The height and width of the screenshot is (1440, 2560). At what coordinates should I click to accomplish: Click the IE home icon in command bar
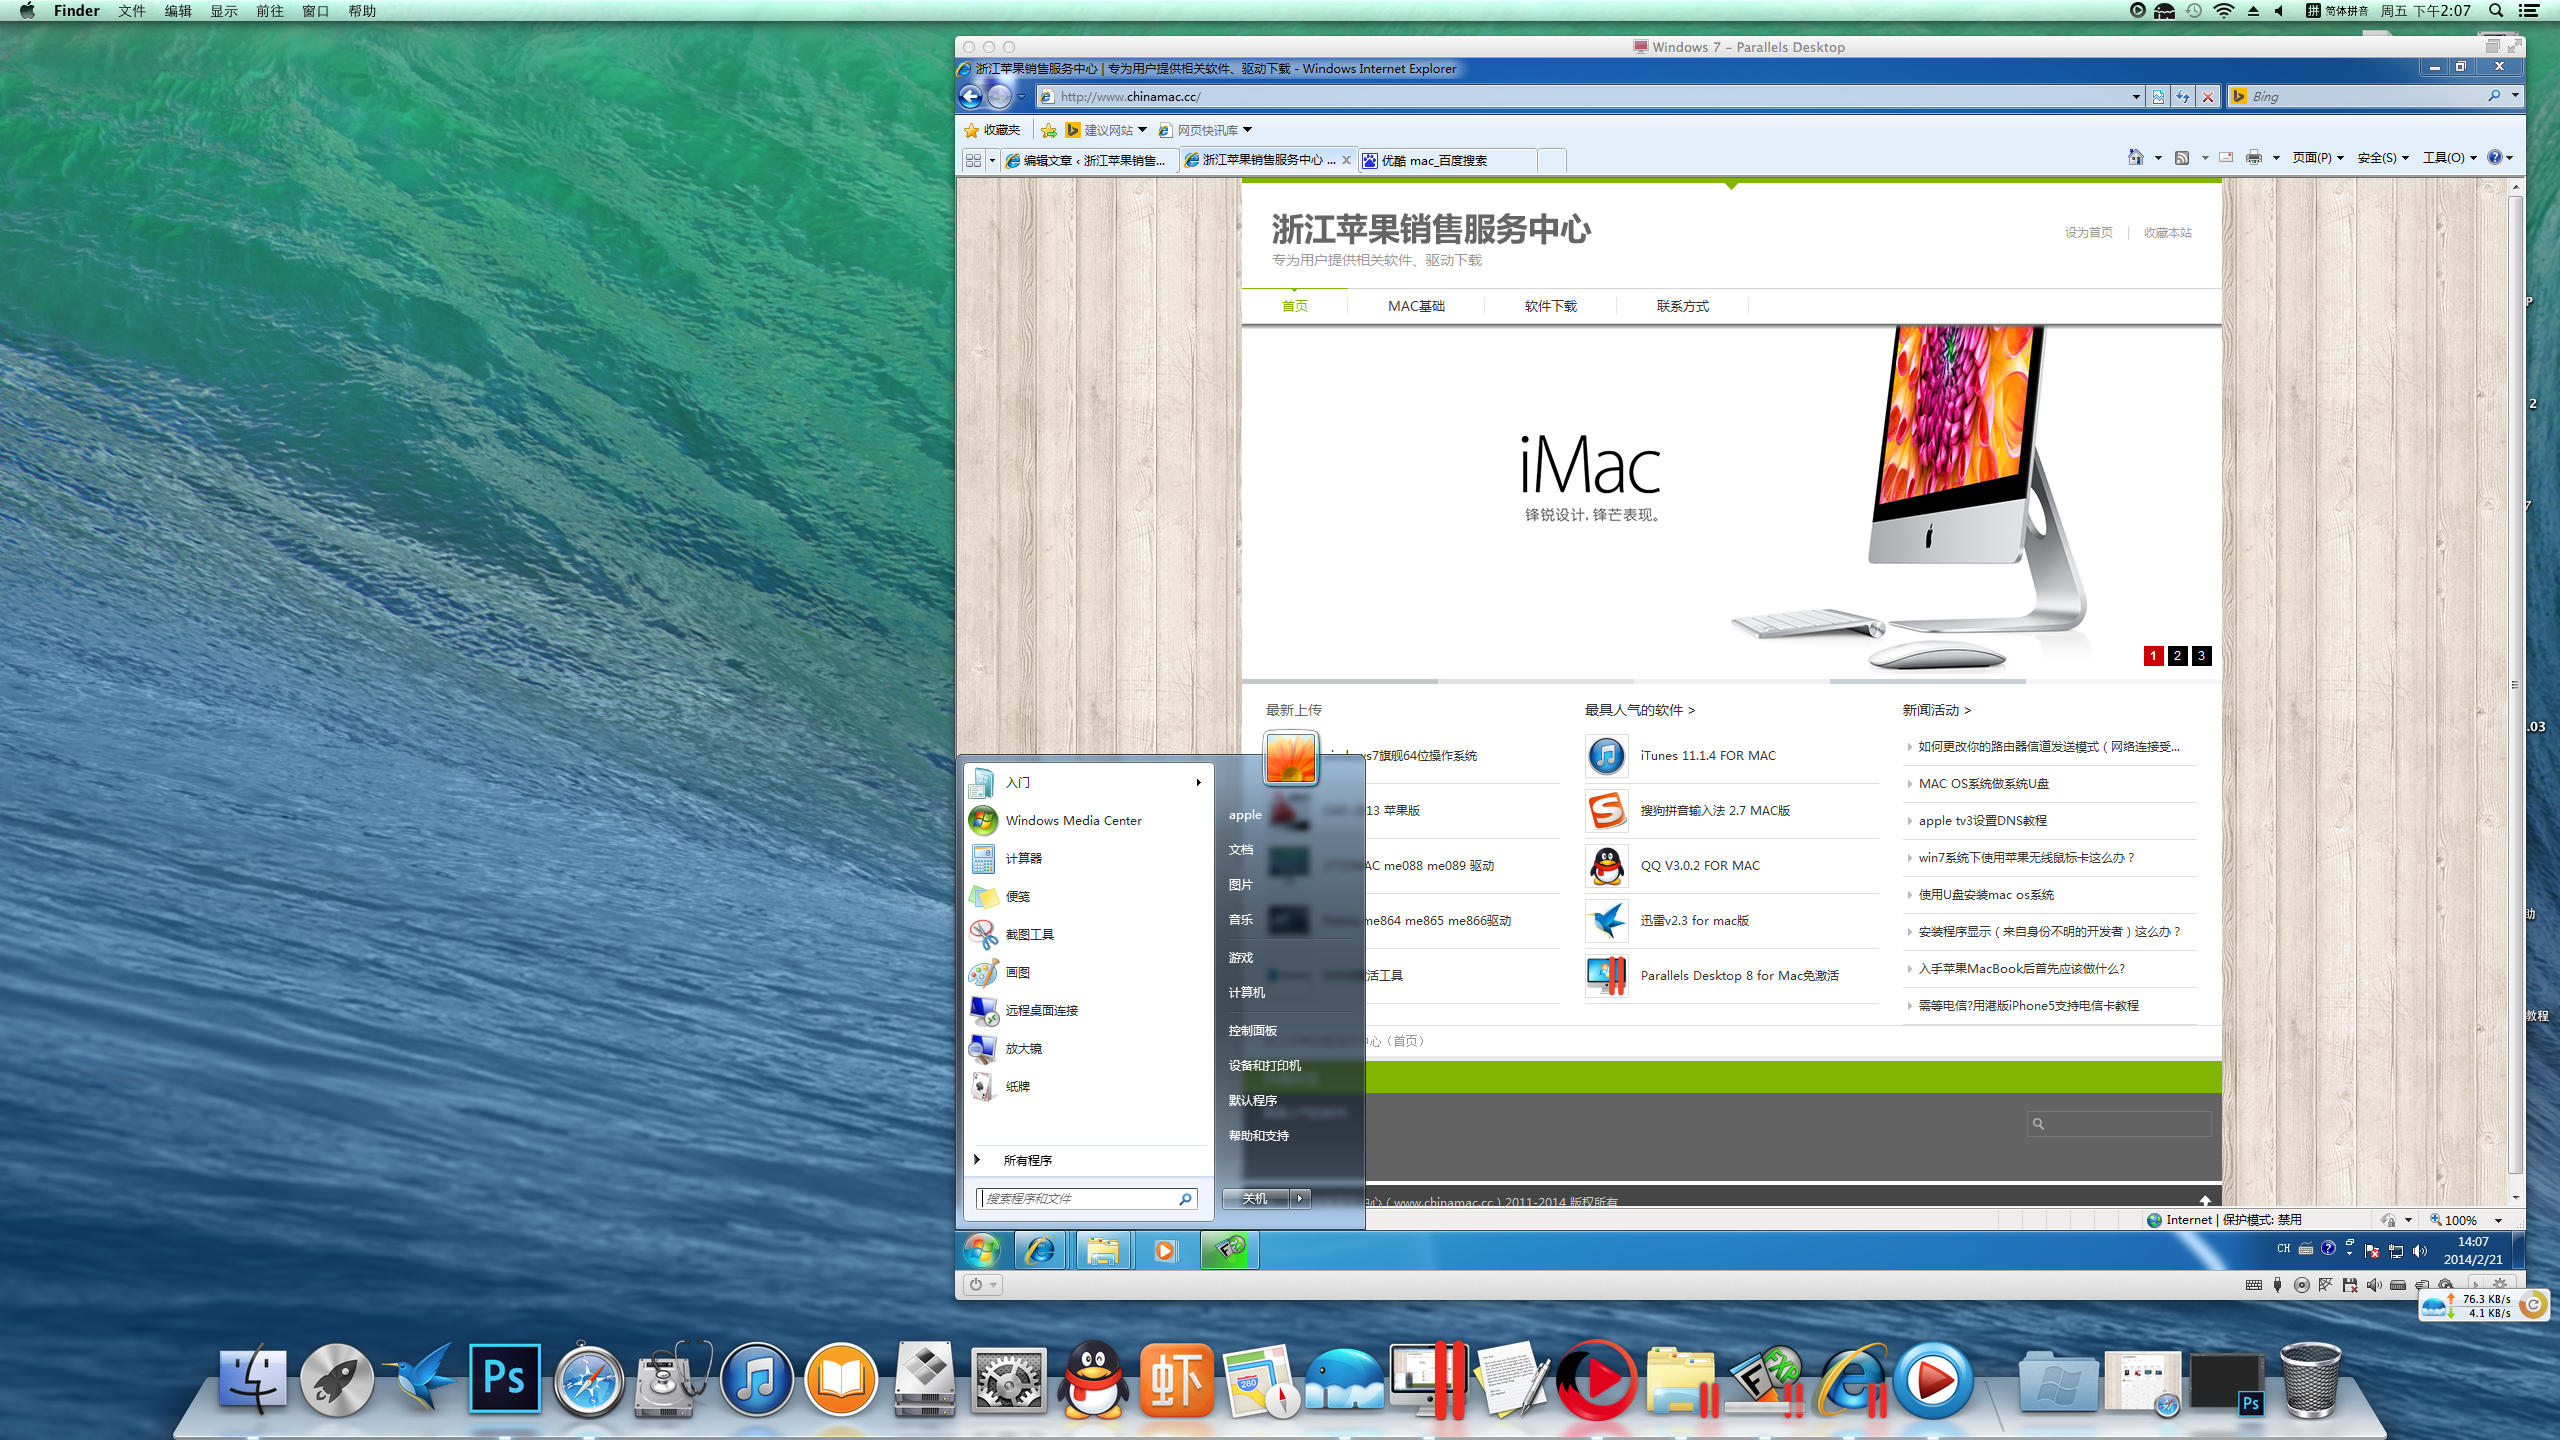(x=2135, y=157)
